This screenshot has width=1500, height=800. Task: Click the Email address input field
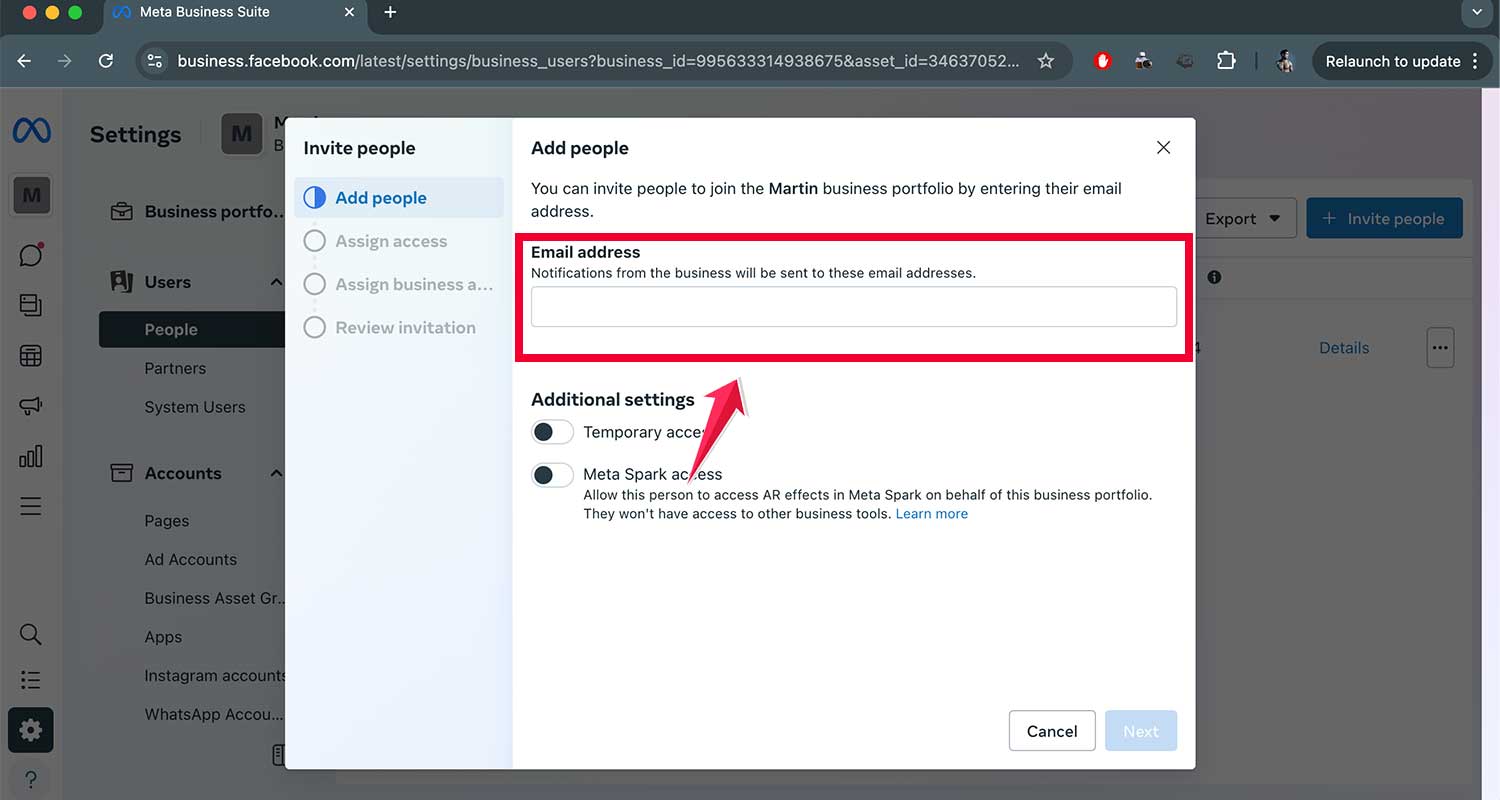click(853, 306)
